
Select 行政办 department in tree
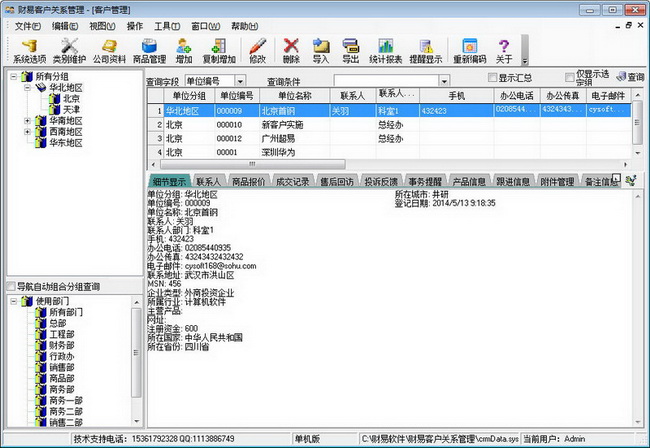(62, 356)
